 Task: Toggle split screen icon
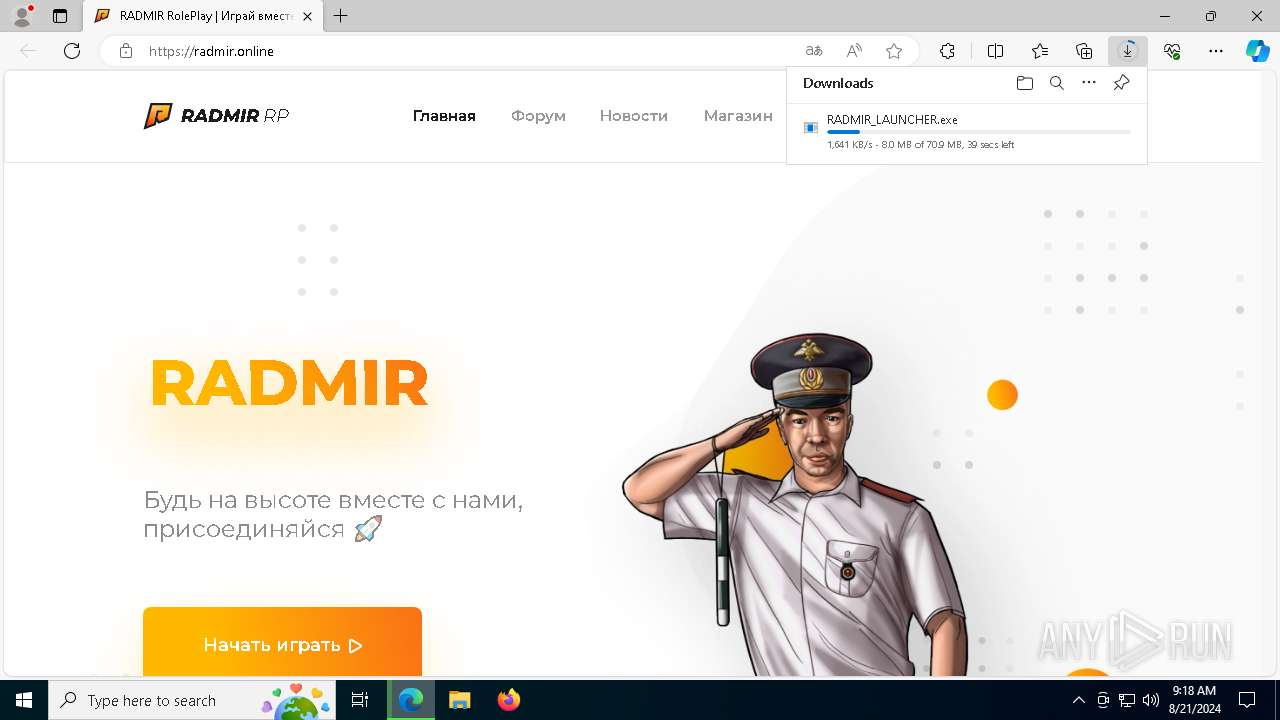(996, 51)
